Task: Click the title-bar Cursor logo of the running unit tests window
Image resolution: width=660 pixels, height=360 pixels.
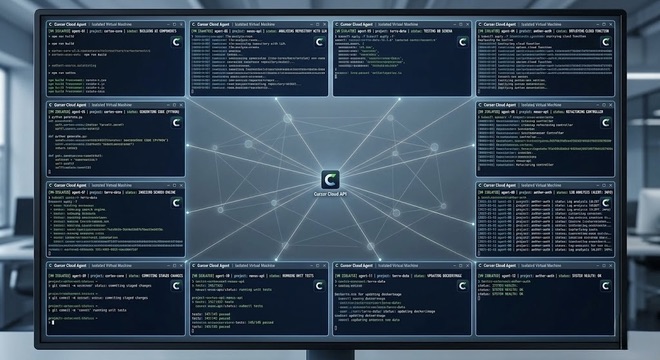Action: [194, 266]
